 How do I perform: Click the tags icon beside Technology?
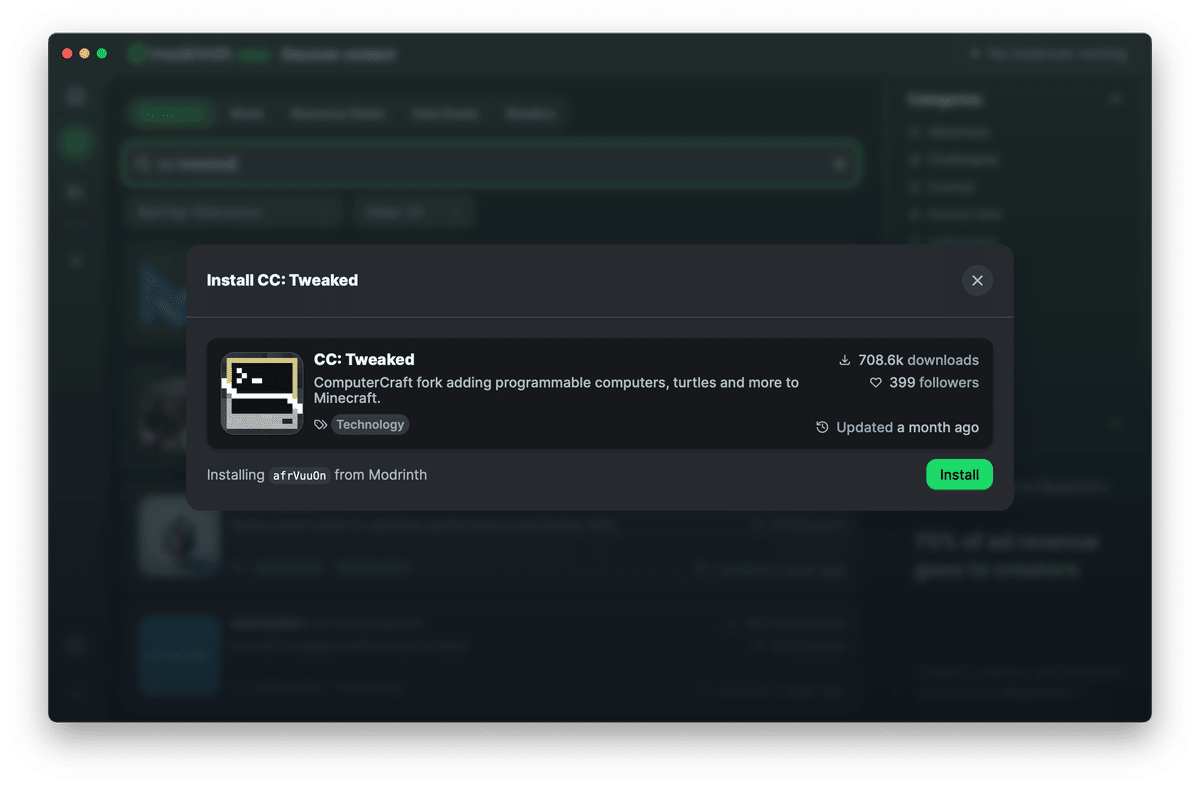pyautogui.click(x=321, y=425)
